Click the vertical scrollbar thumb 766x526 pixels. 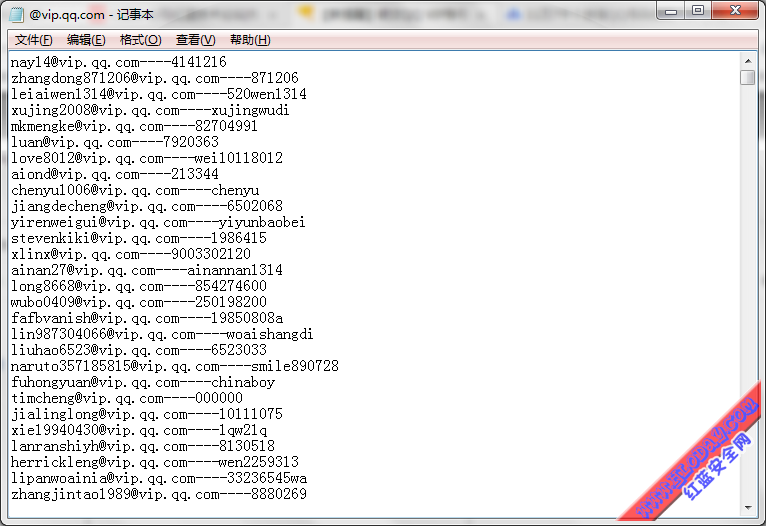(748, 77)
